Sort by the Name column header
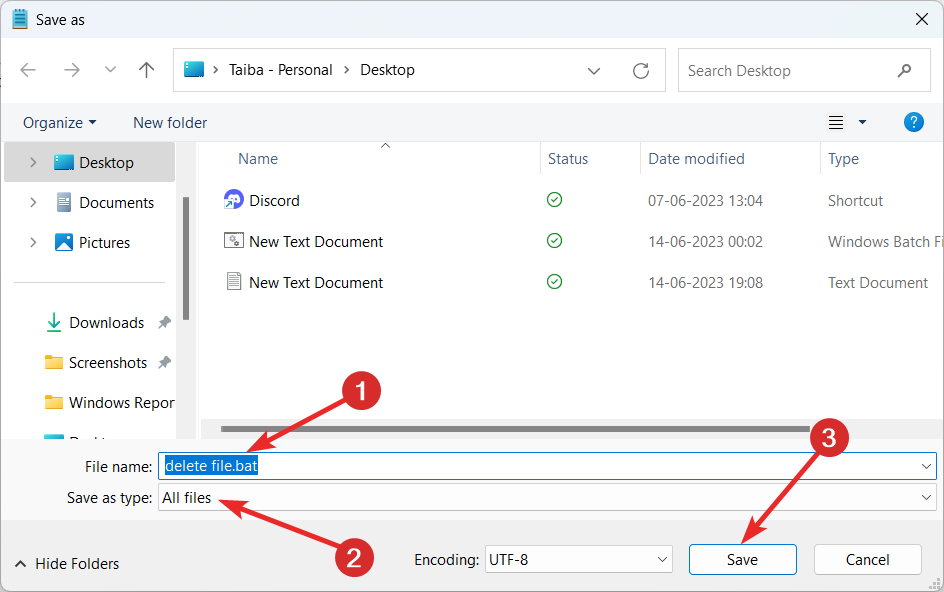The width and height of the screenshot is (944, 592). point(258,159)
